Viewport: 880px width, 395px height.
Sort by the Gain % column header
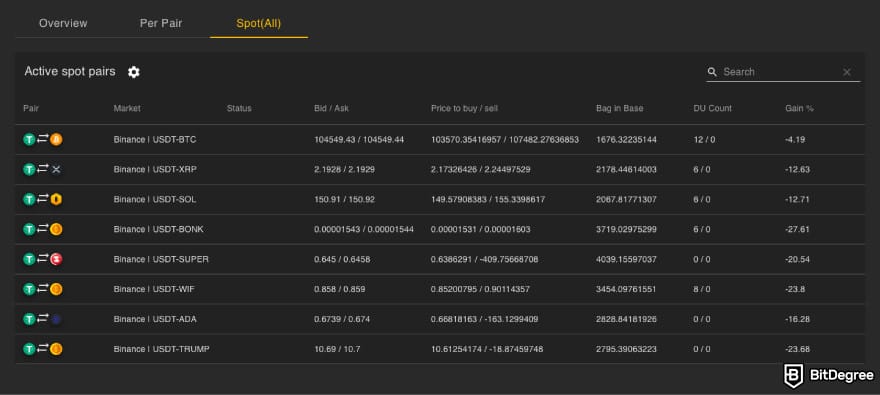pyautogui.click(x=799, y=108)
